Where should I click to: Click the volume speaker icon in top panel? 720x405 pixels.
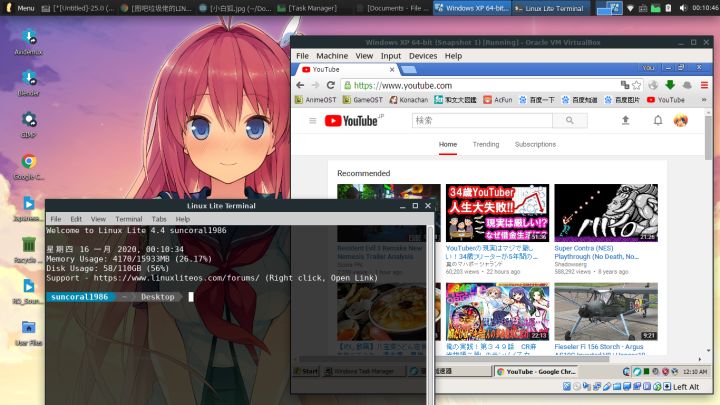click(683, 8)
